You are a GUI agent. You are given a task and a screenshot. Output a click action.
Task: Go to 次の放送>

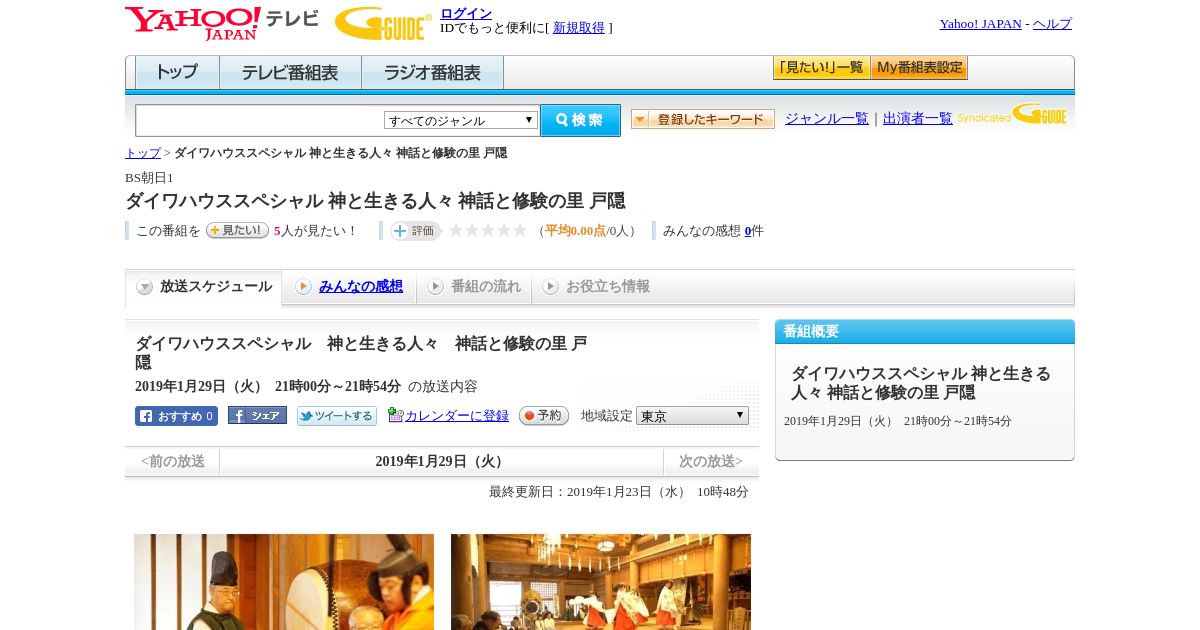coord(711,462)
